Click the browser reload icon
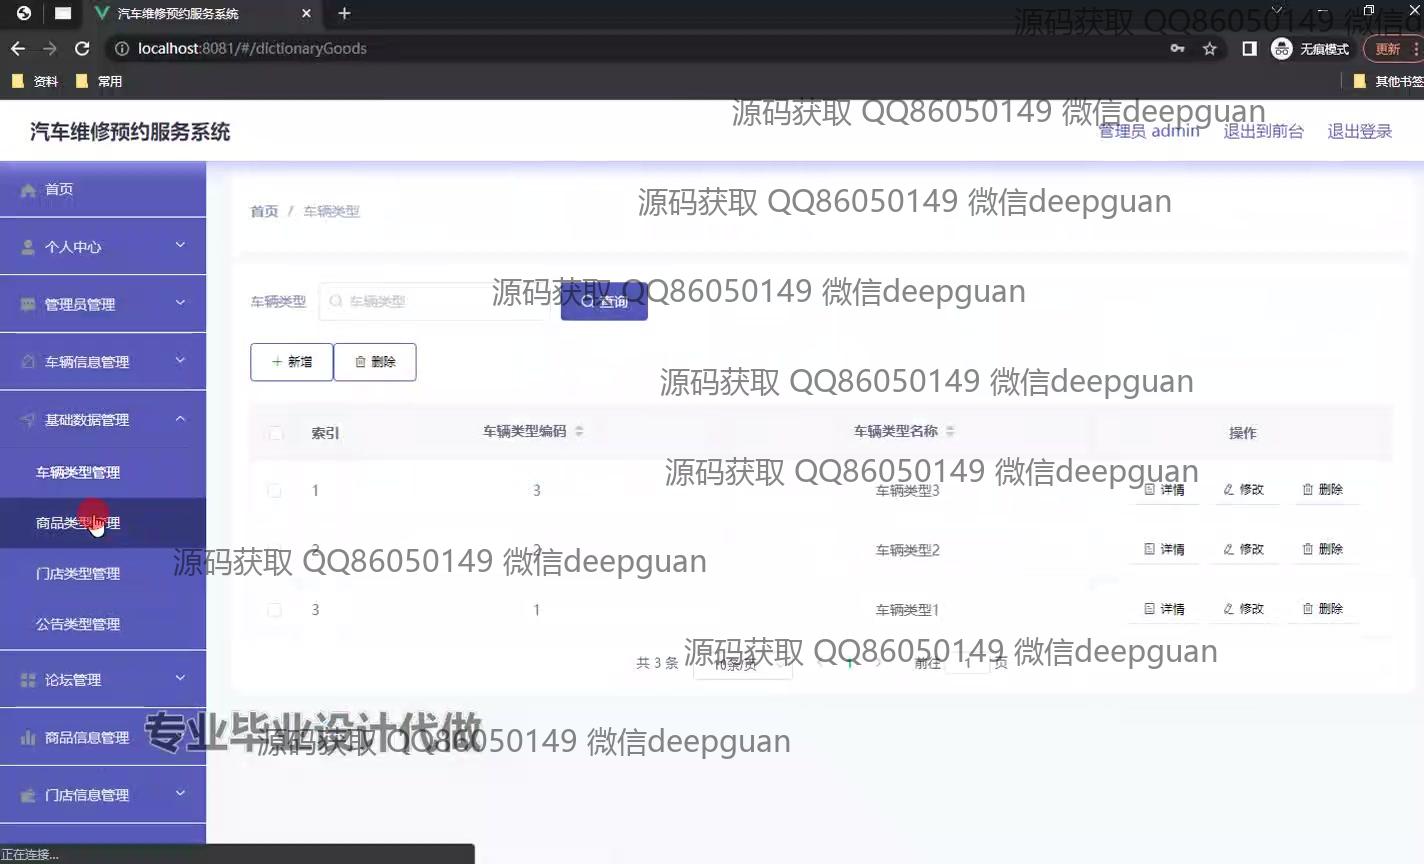The height and width of the screenshot is (864, 1424). pos(82,48)
